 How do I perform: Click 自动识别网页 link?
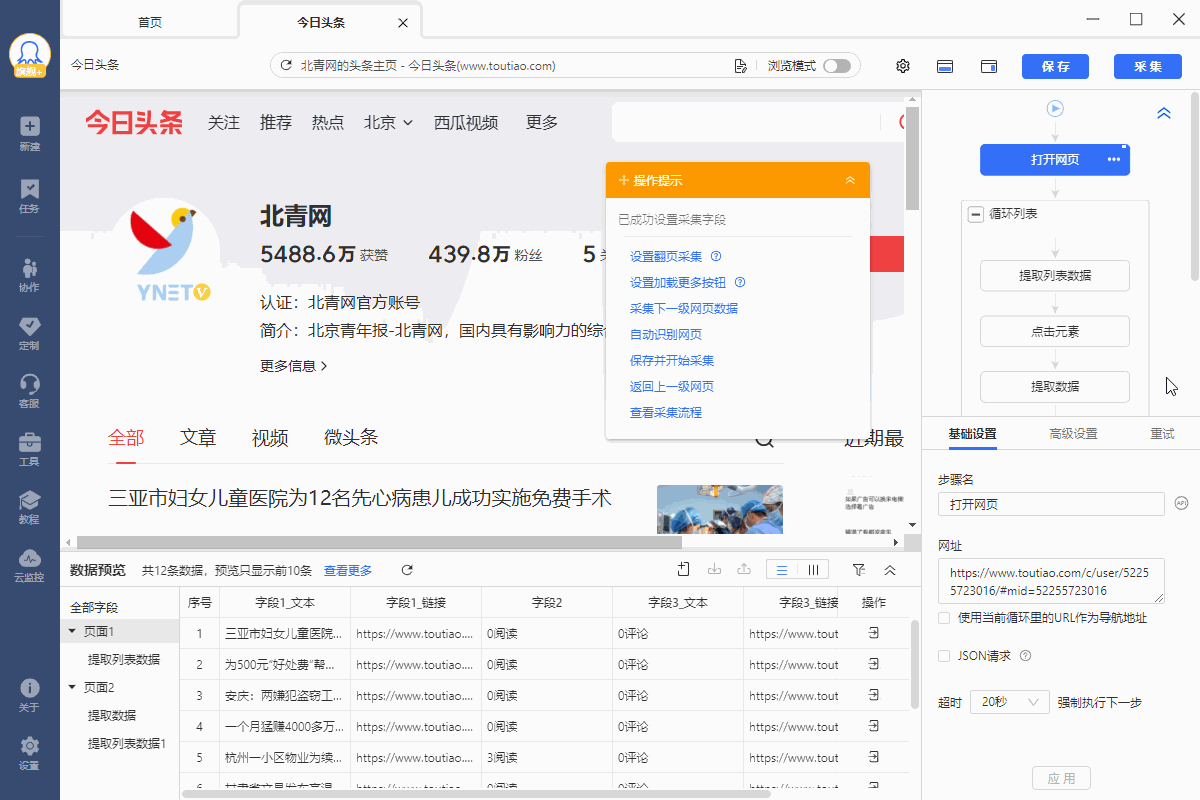(666, 334)
